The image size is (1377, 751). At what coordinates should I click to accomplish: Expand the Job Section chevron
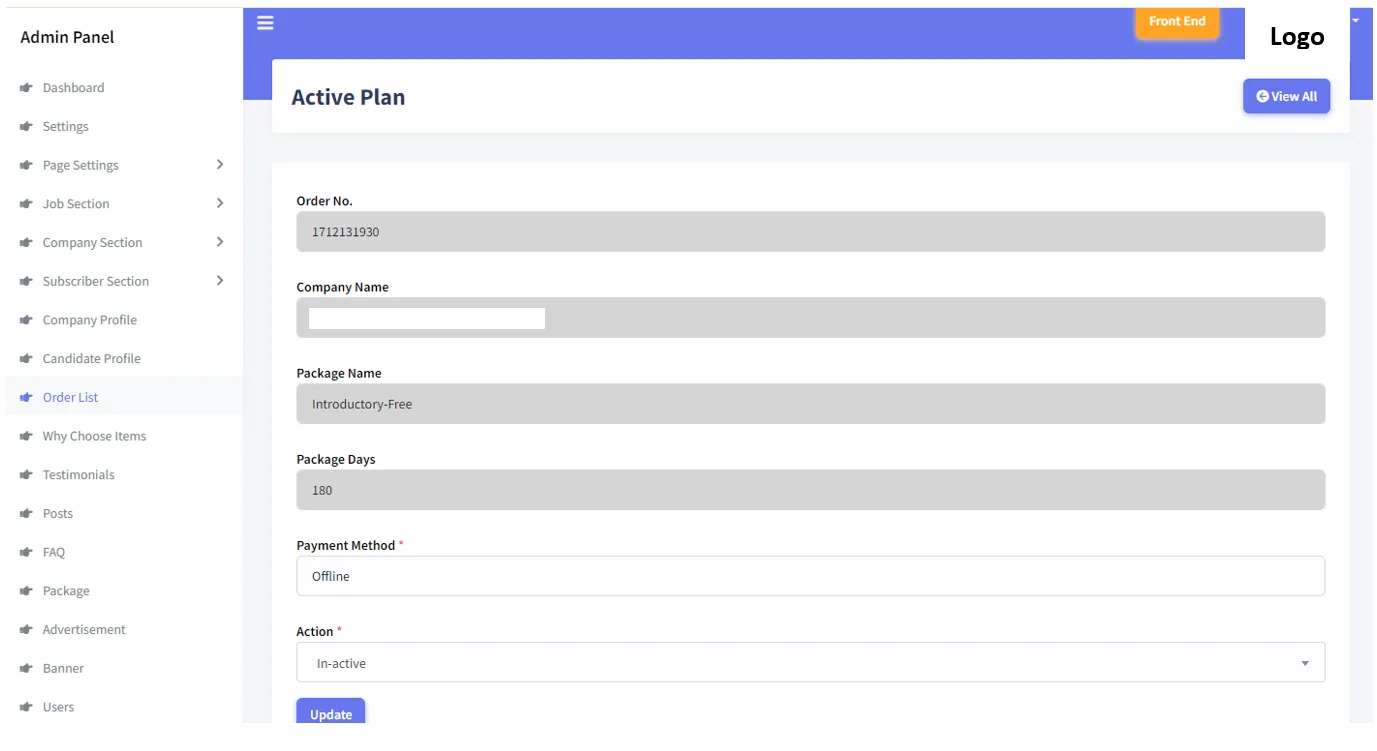(x=220, y=204)
